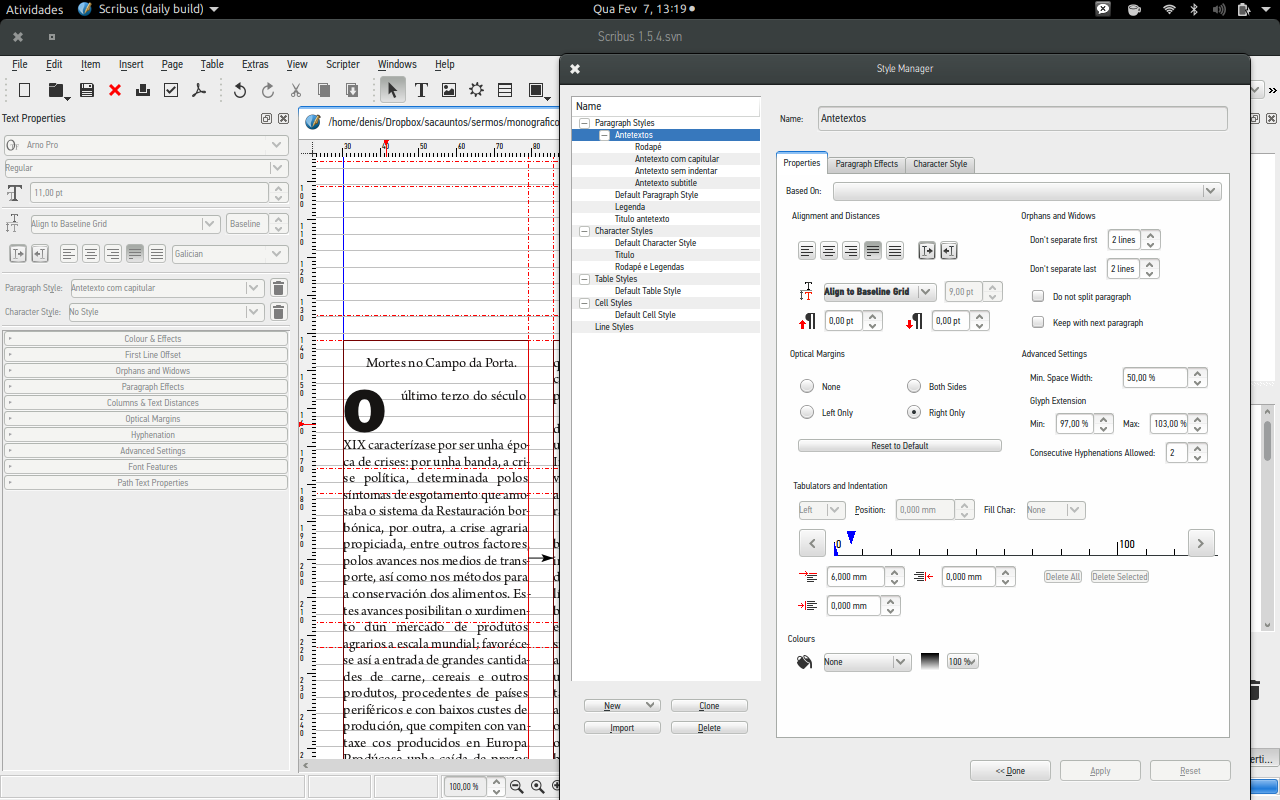This screenshot has width=1280, height=800.
Task: Click the Reset to Default button
Action: point(899,446)
